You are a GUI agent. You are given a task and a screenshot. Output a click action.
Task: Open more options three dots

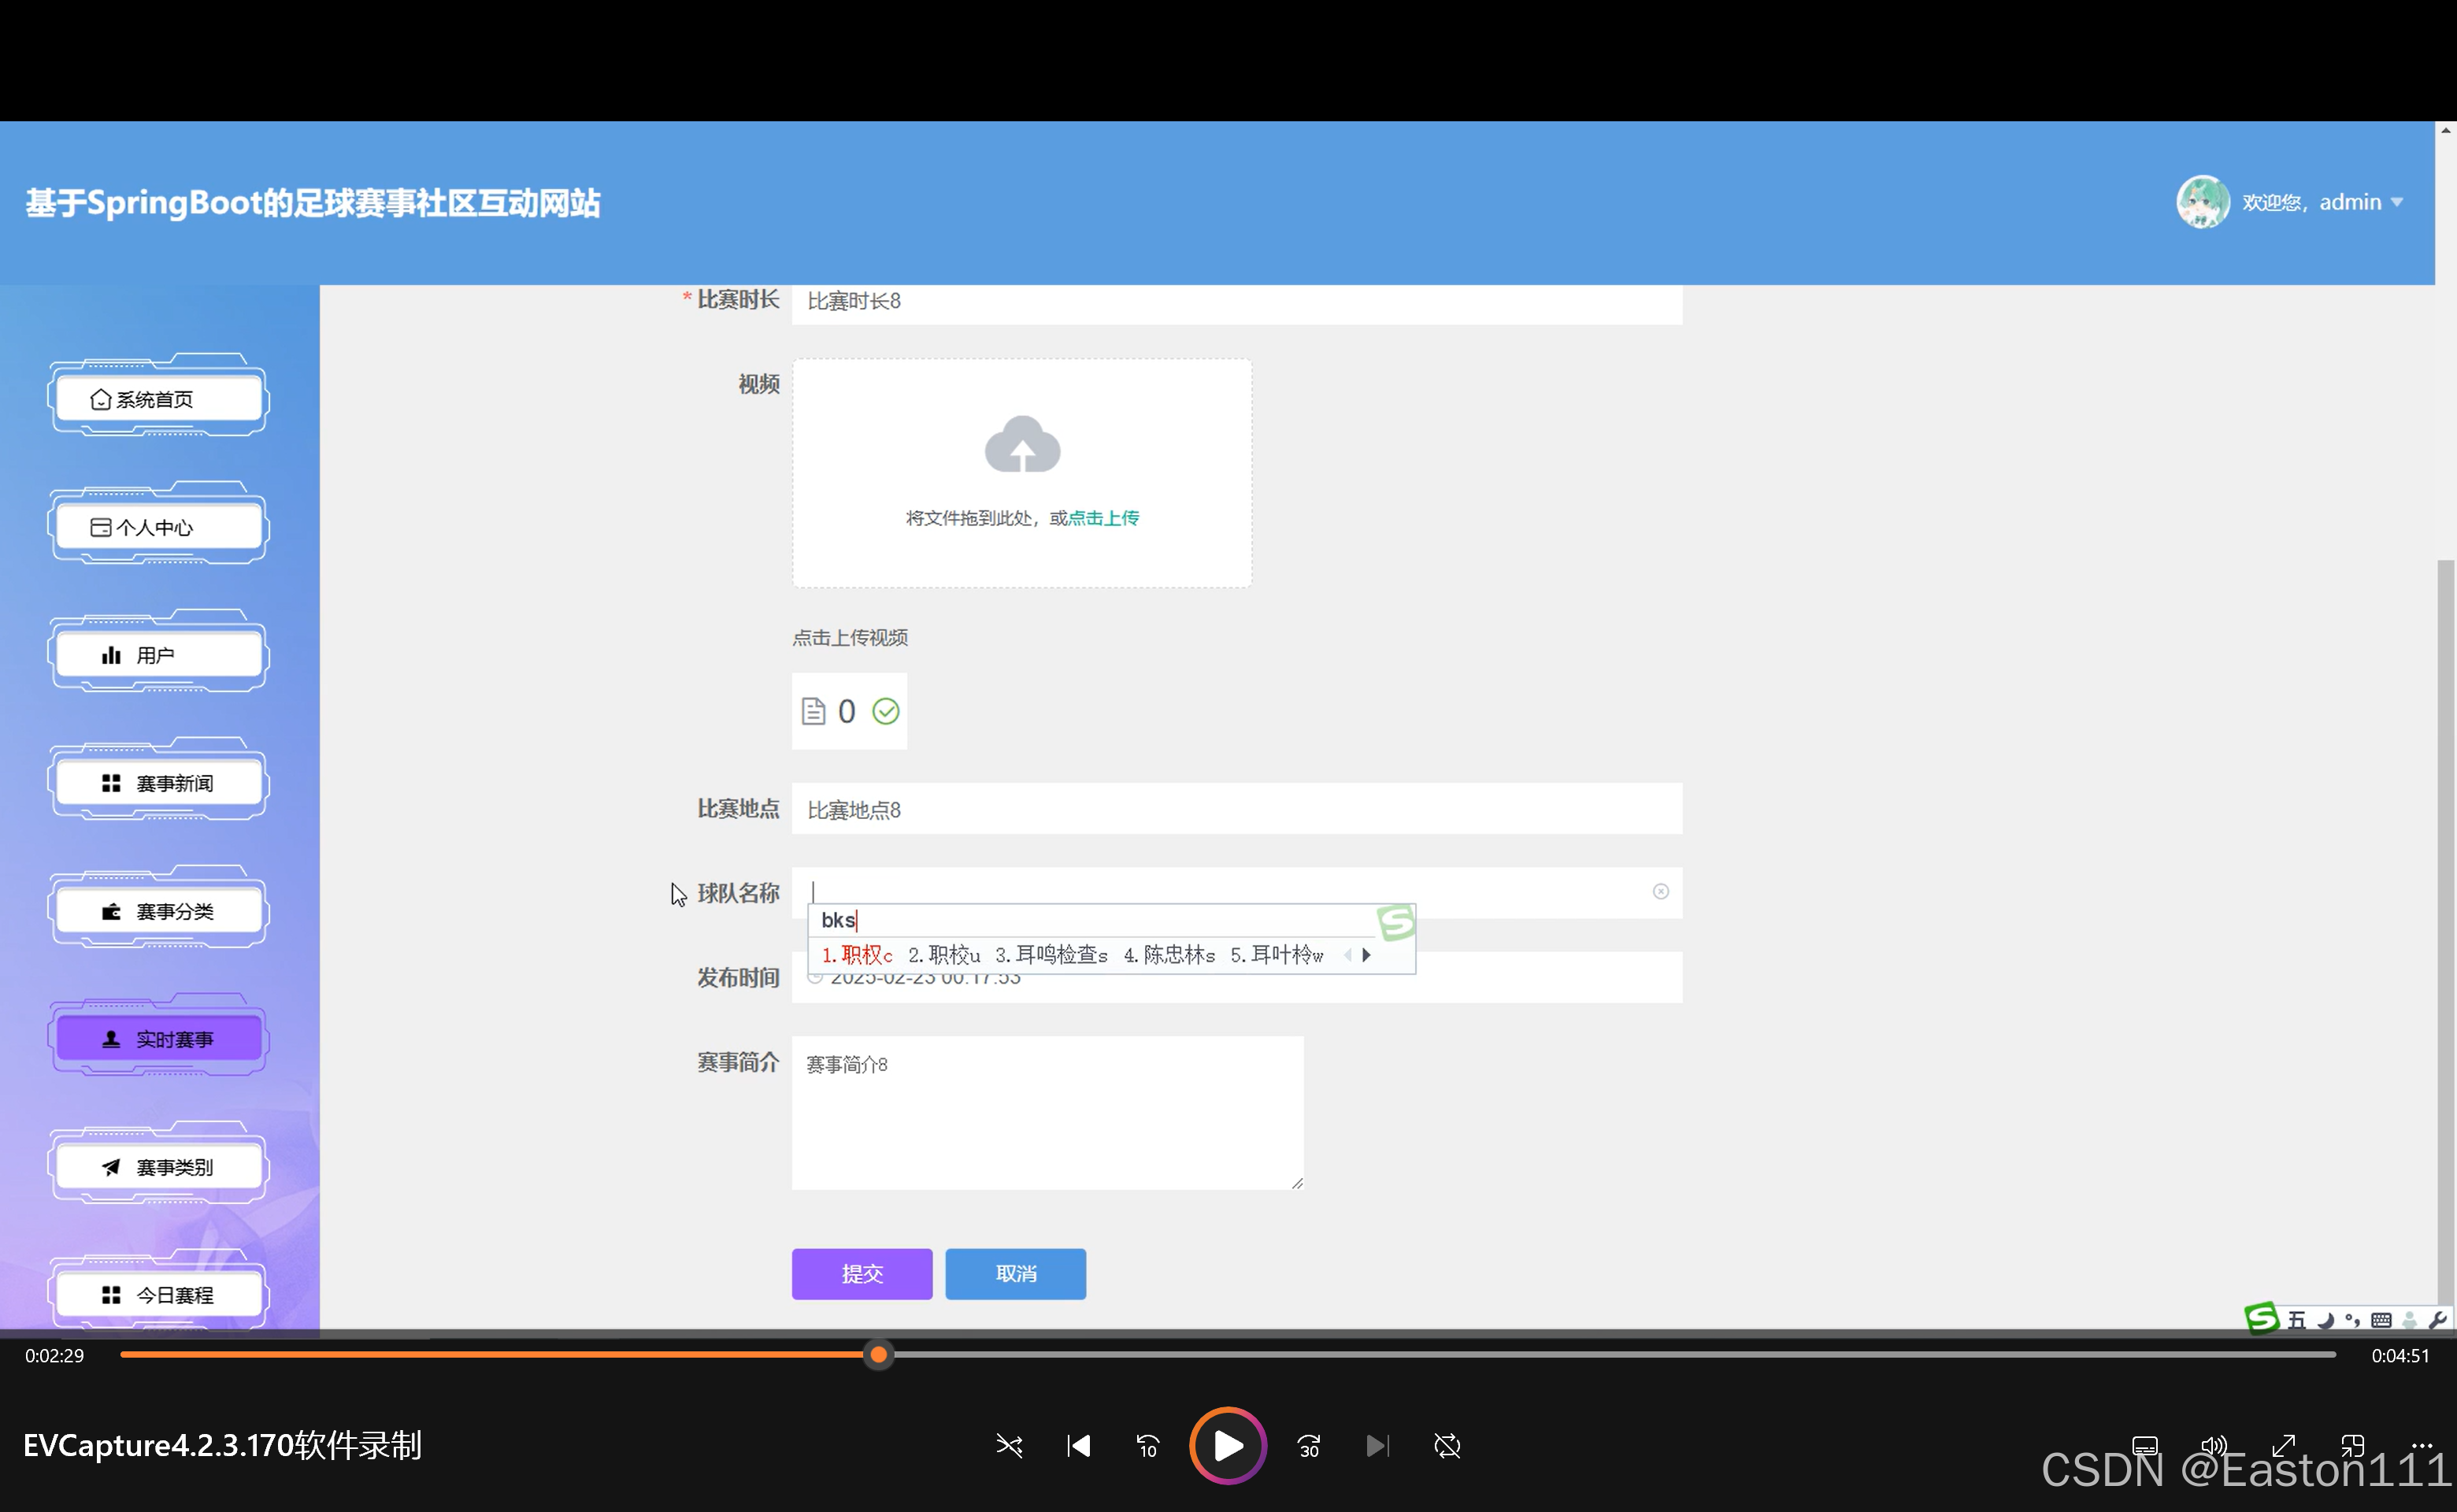pos(2421,1445)
